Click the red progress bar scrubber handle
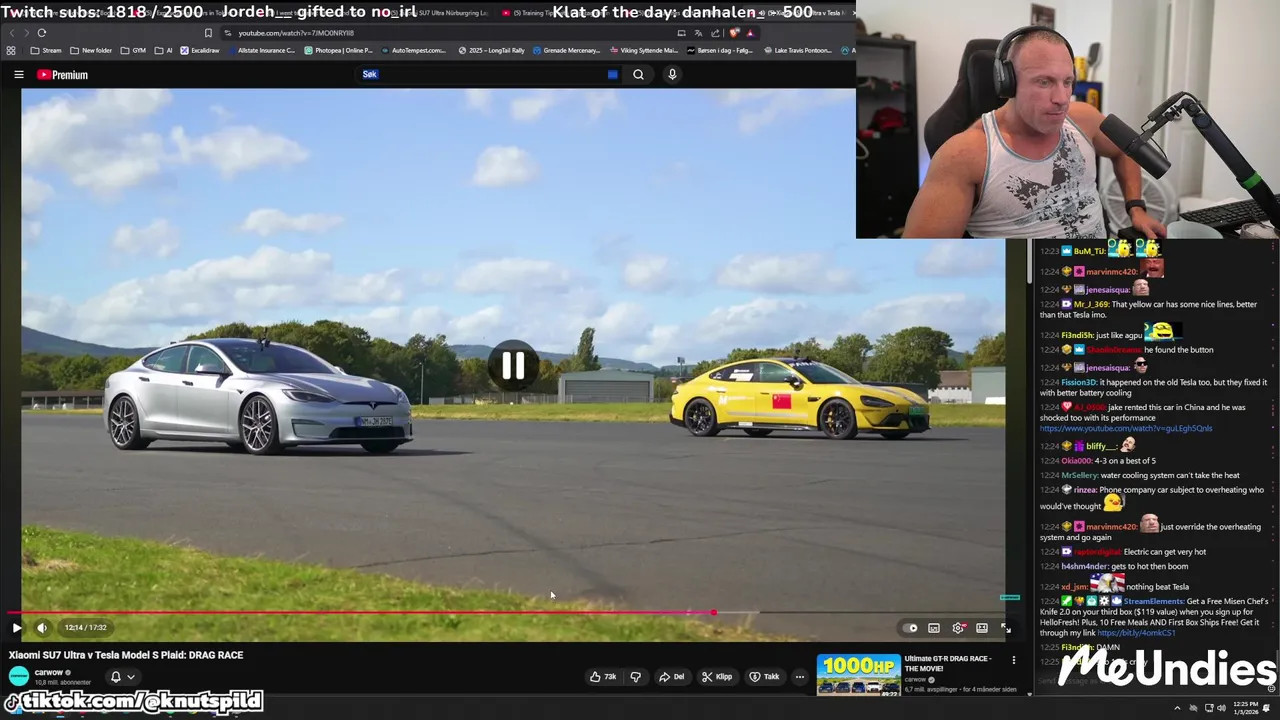Image resolution: width=1280 pixels, height=720 pixels. pyautogui.click(x=713, y=612)
